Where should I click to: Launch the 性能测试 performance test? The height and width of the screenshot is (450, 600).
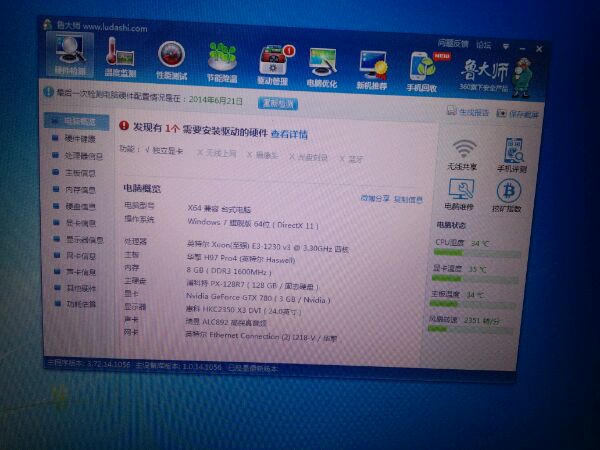(x=171, y=60)
